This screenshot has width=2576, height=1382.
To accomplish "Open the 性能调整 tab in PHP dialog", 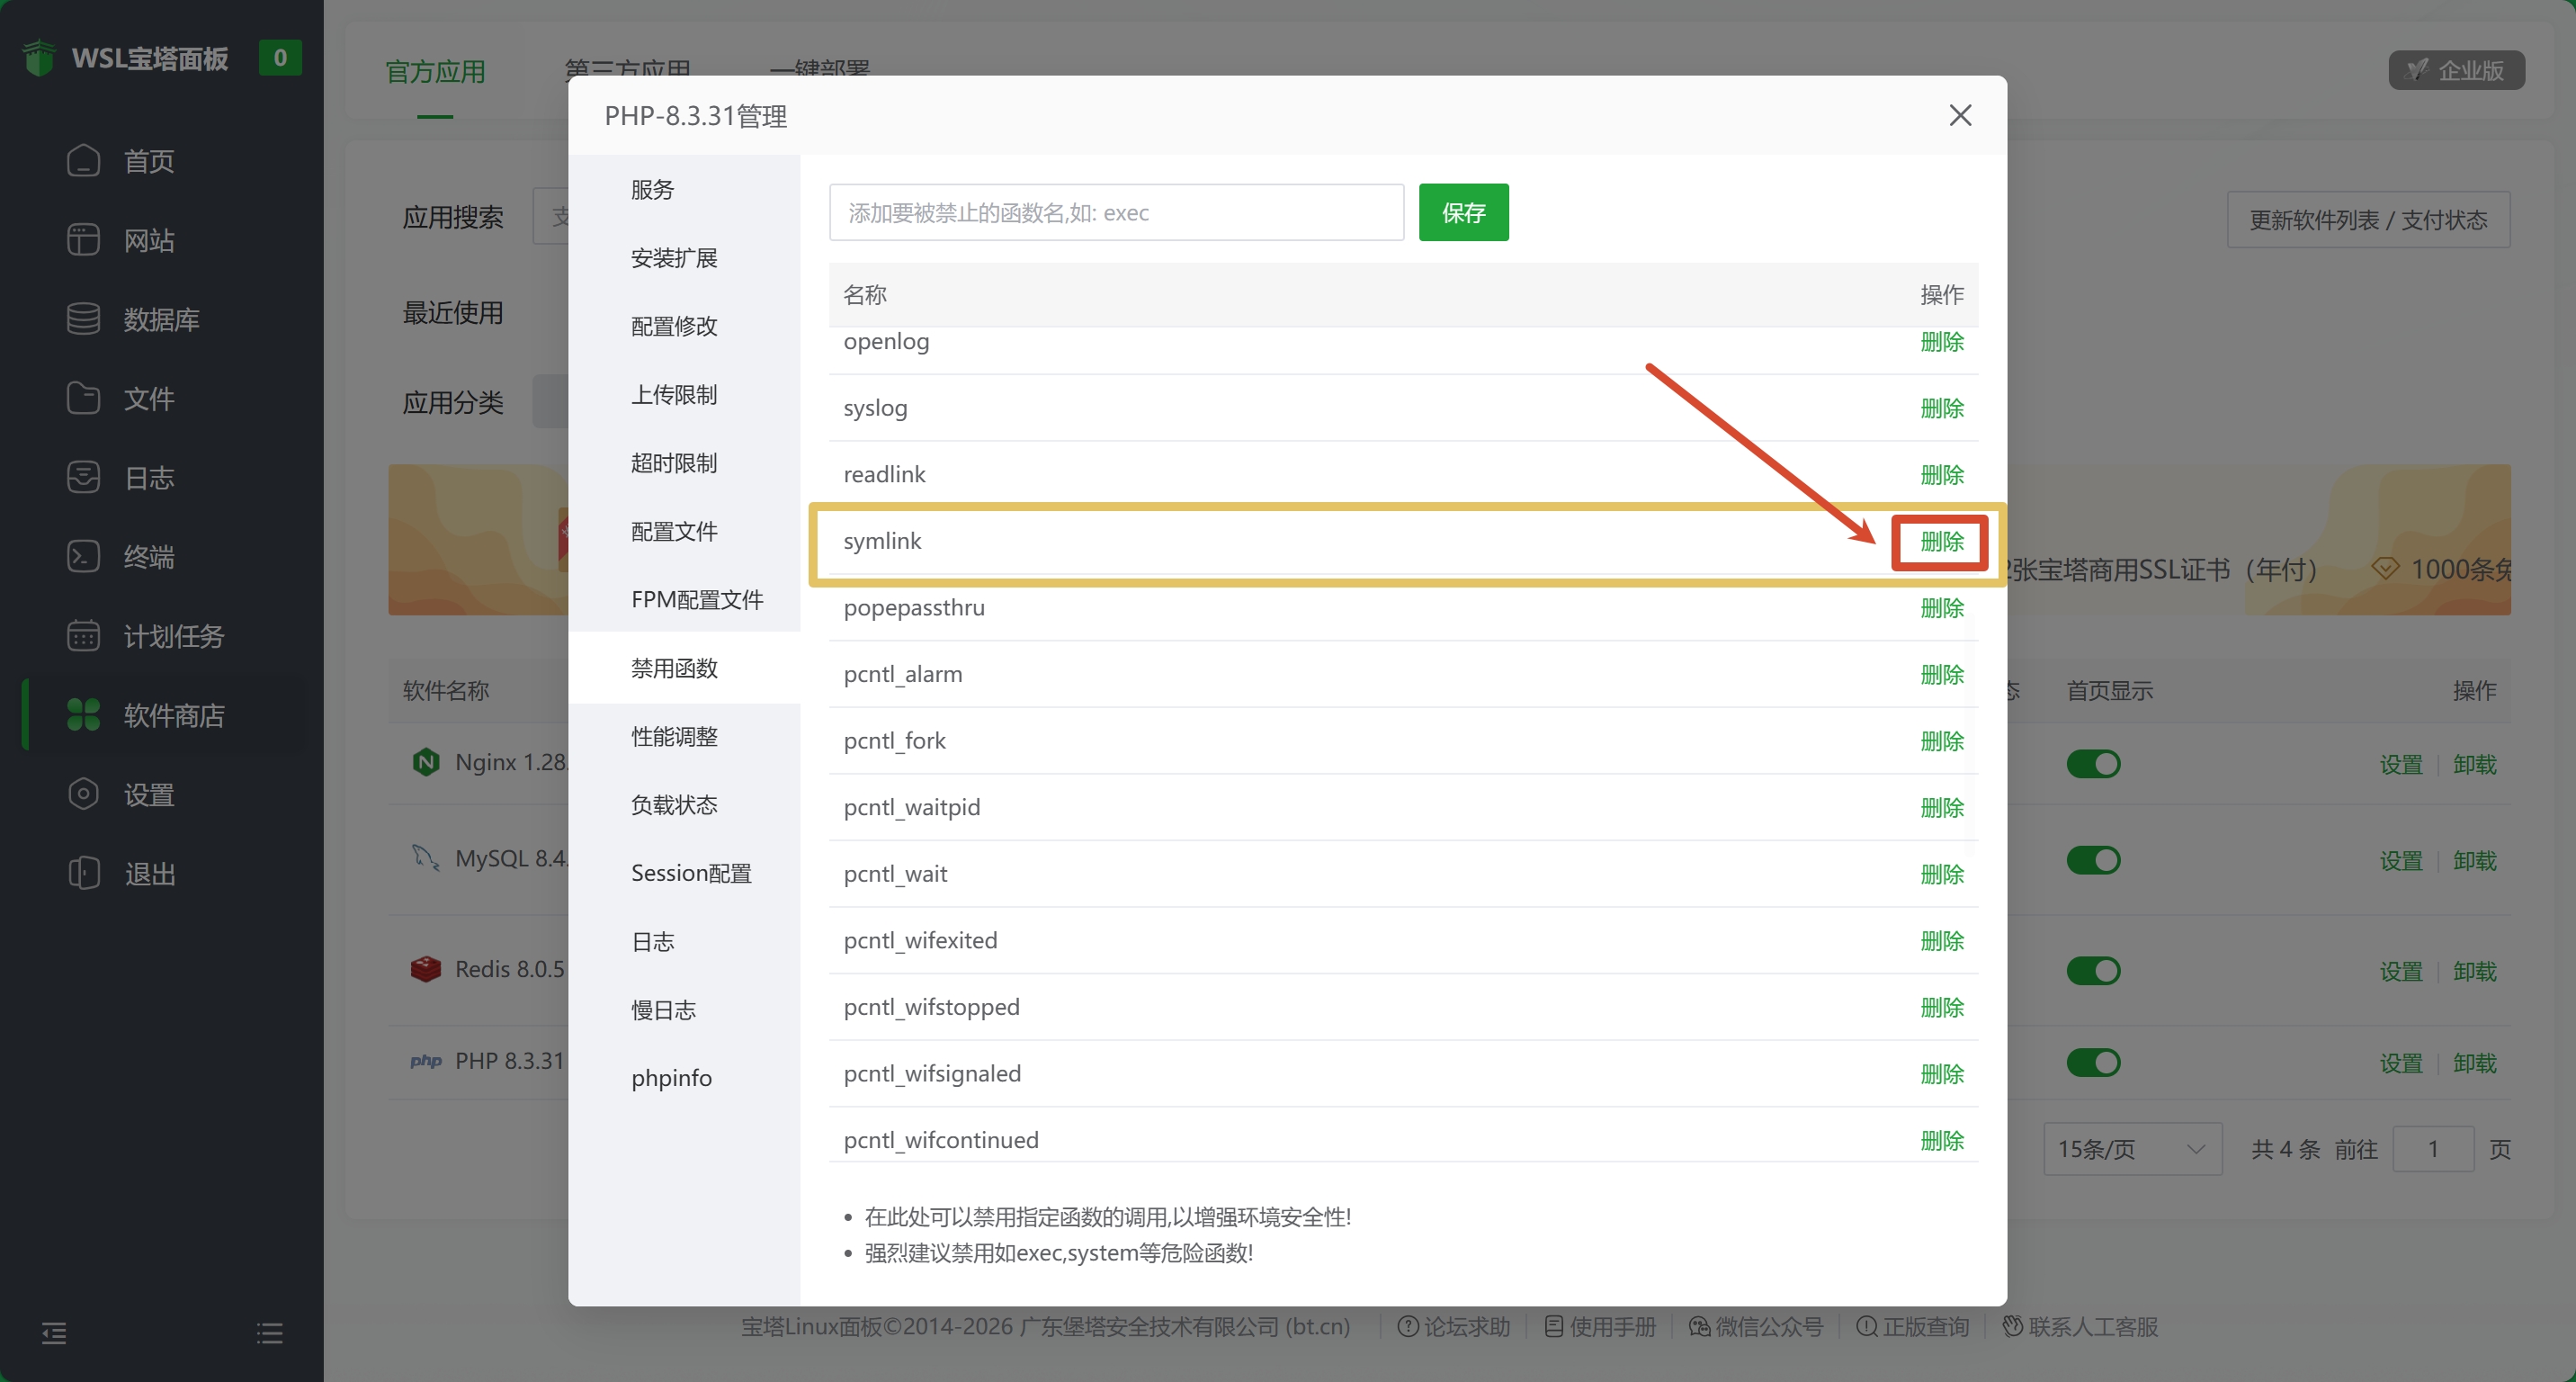I will click(684, 736).
